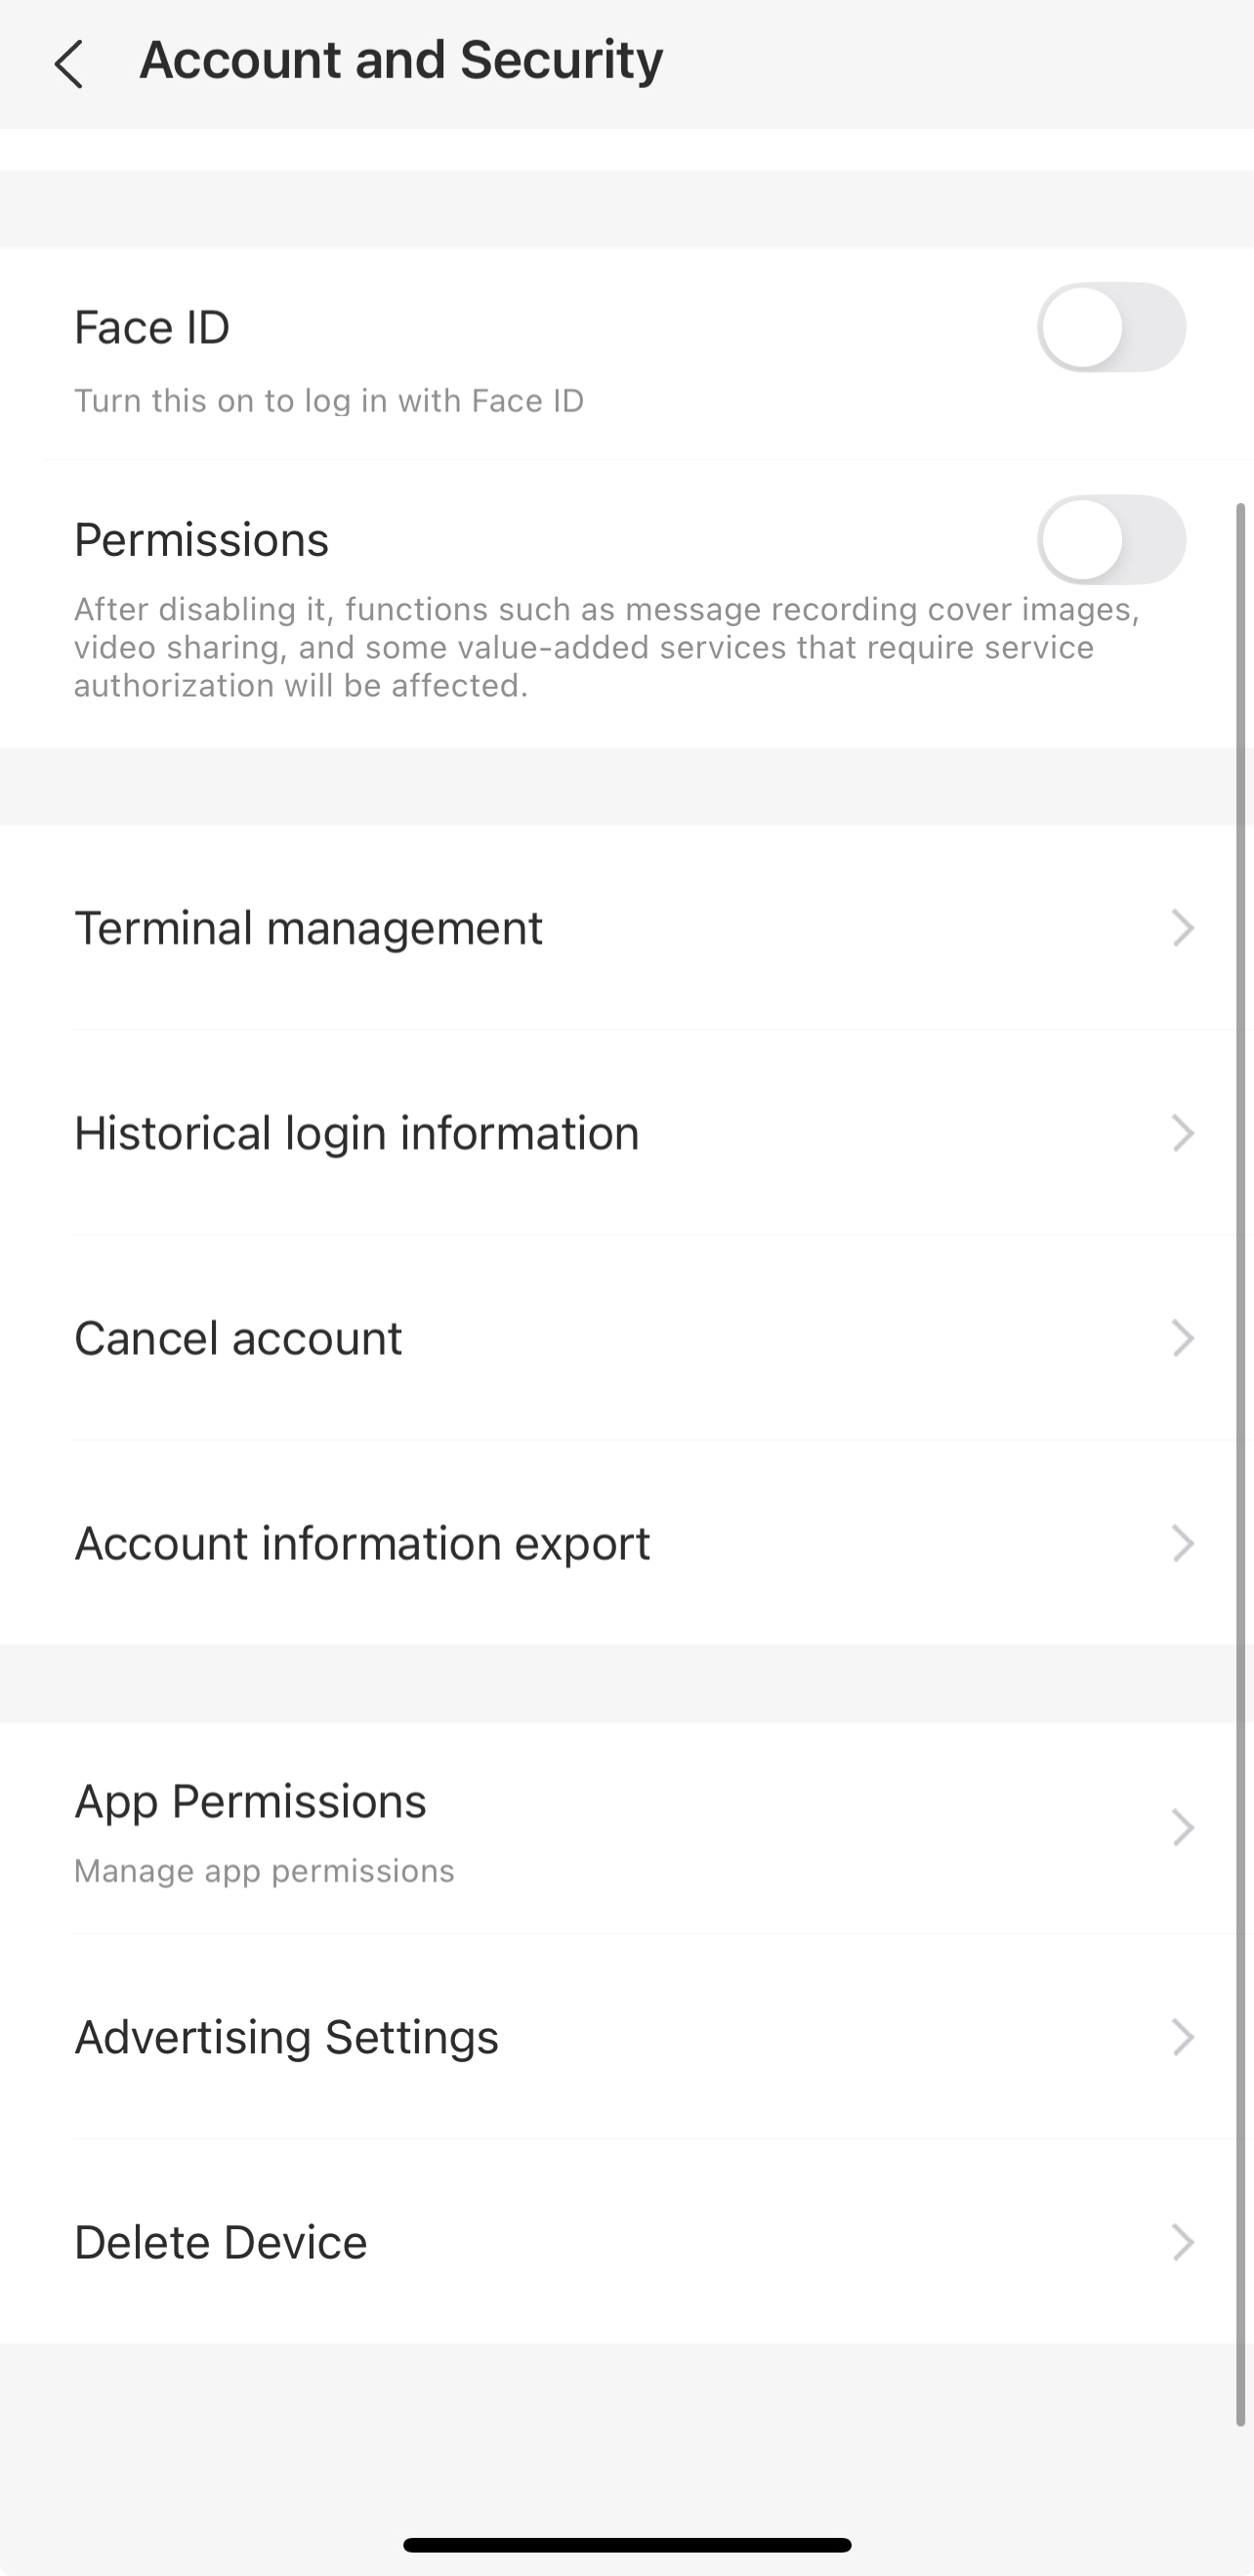The height and width of the screenshot is (2576, 1254).
Task: Click the chevron on Cancel account row
Action: 1182,1338
